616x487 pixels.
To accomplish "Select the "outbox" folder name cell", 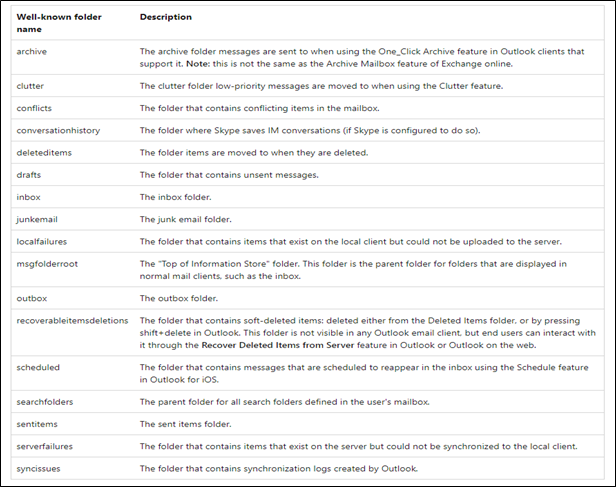I will 33,298.
